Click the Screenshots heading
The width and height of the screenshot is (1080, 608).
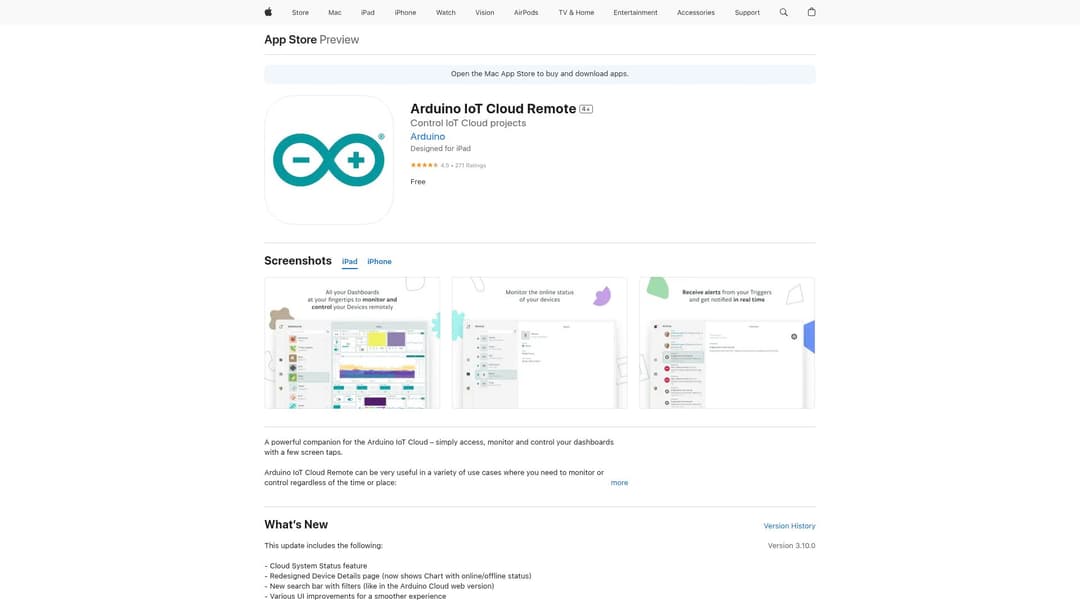[x=298, y=261]
